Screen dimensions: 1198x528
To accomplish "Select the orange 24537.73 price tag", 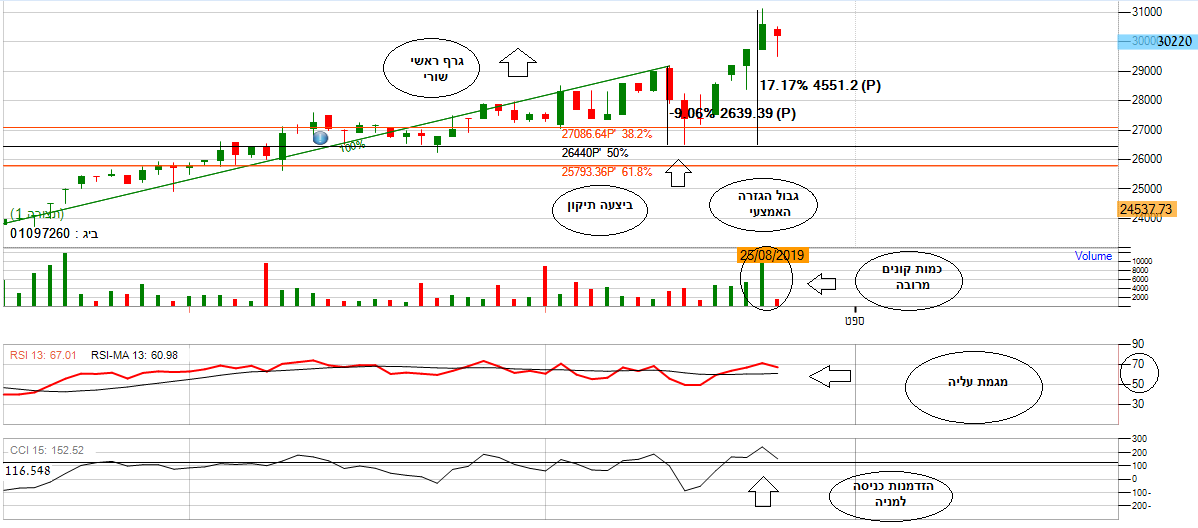I will click(1145, 210).
